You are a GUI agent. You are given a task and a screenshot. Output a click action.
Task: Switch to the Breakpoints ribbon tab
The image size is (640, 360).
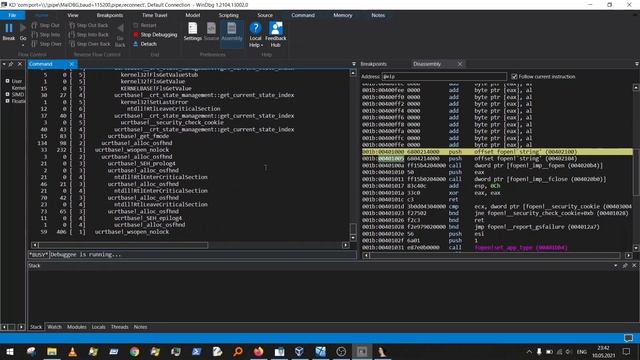click(110, 15)
